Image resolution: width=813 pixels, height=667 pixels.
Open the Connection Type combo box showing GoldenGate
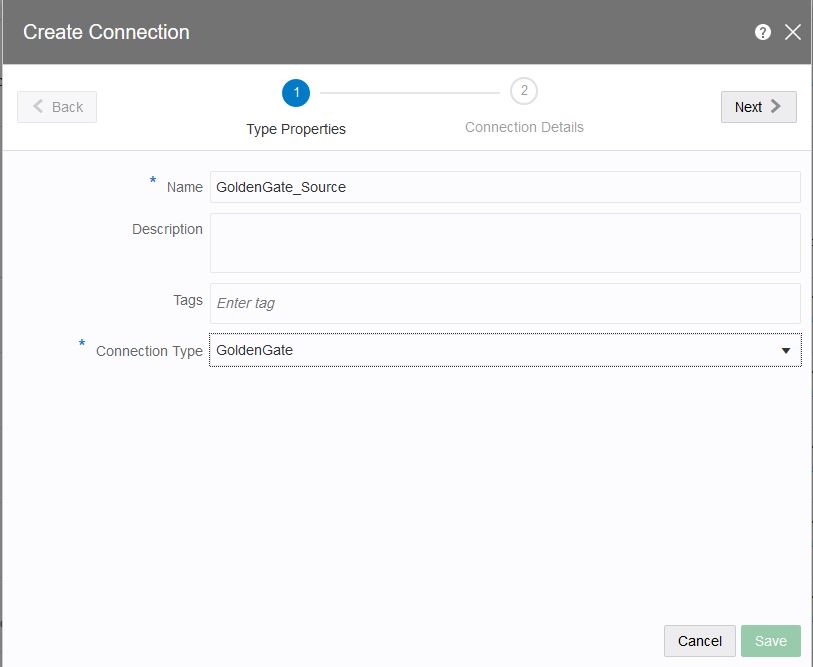pos(490,350)
